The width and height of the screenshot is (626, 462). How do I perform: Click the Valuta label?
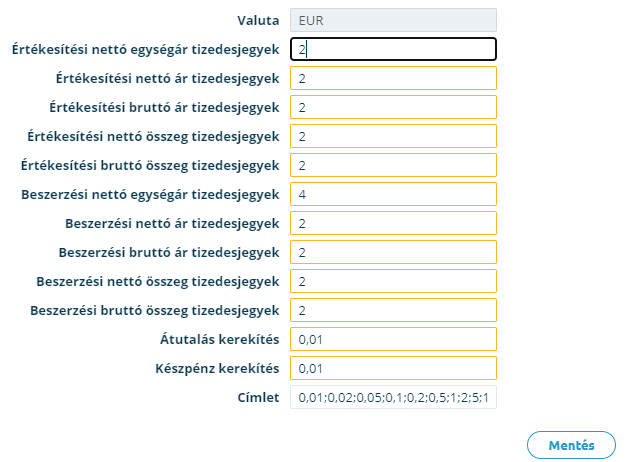(258, 20)
